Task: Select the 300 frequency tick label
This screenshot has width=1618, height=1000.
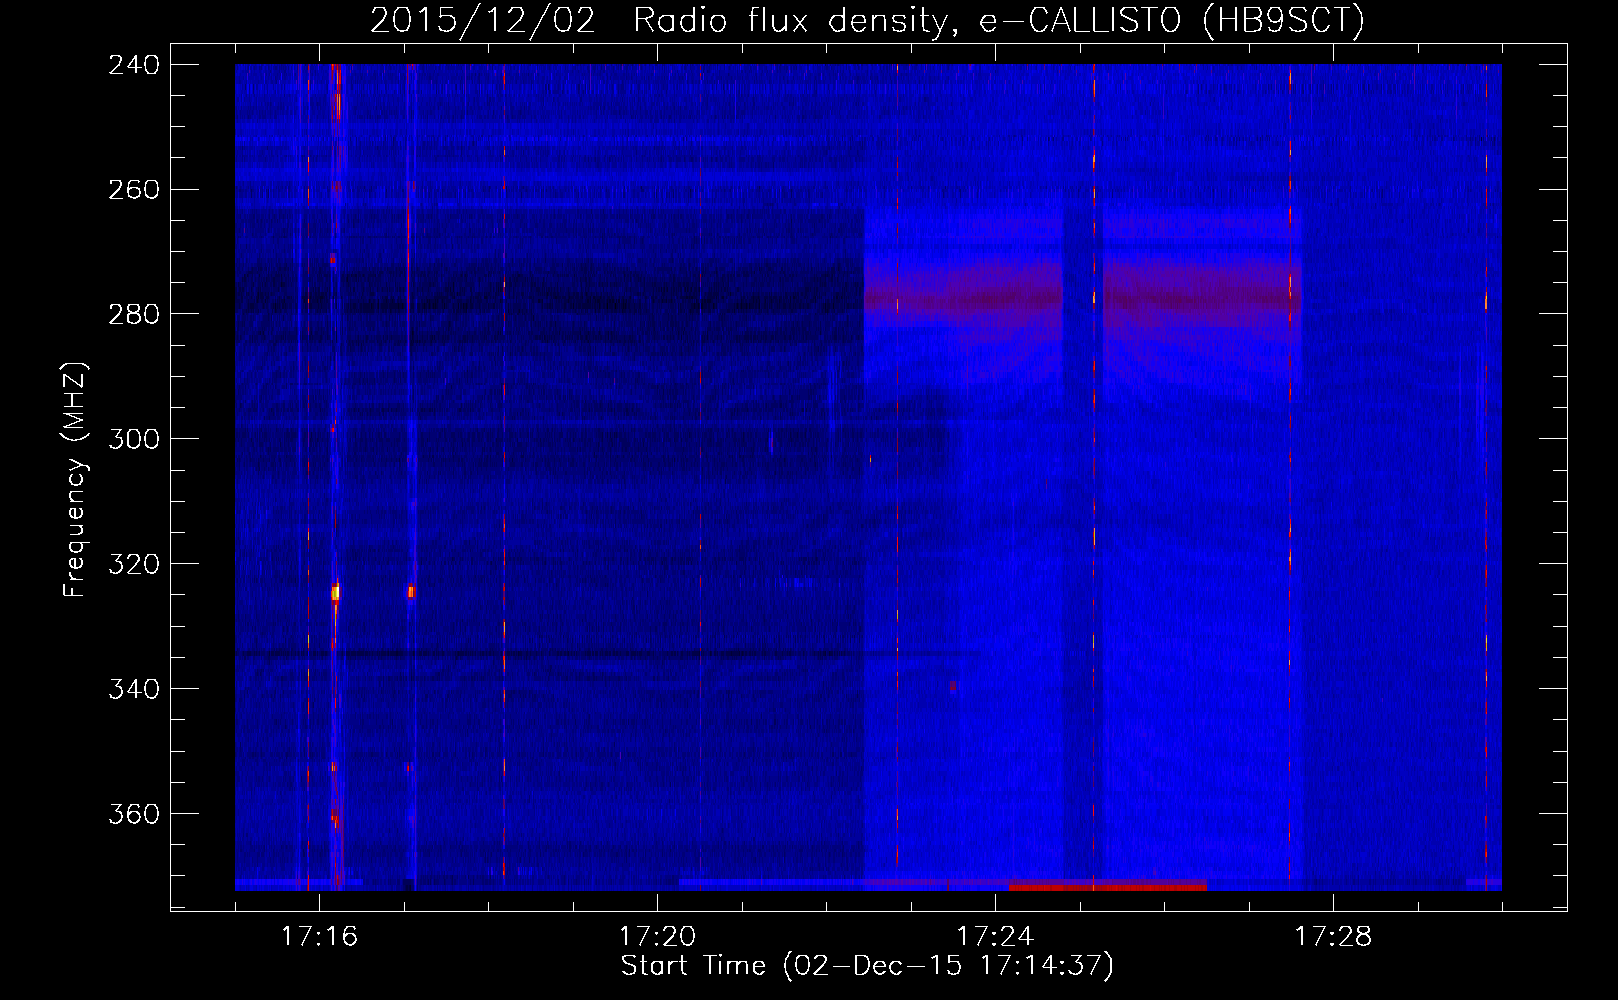Action: pyautogui.click(x=133, y=439)
